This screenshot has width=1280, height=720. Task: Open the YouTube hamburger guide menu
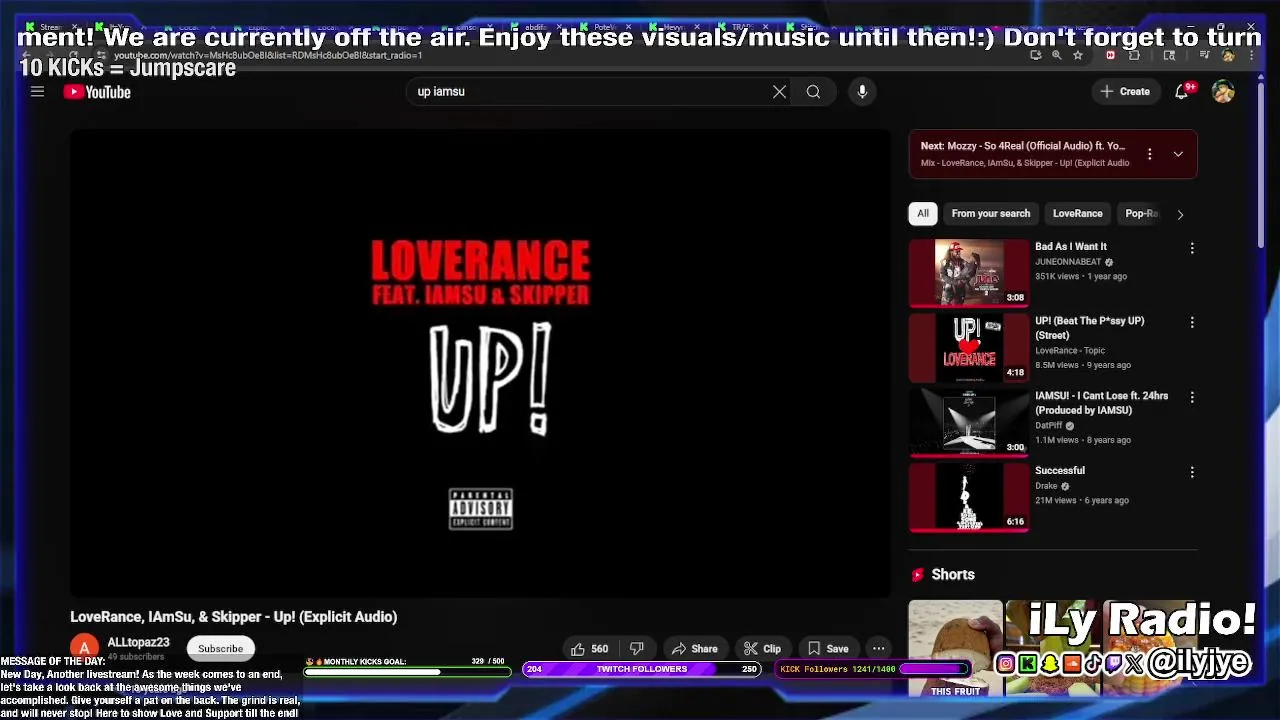[37, 92]
